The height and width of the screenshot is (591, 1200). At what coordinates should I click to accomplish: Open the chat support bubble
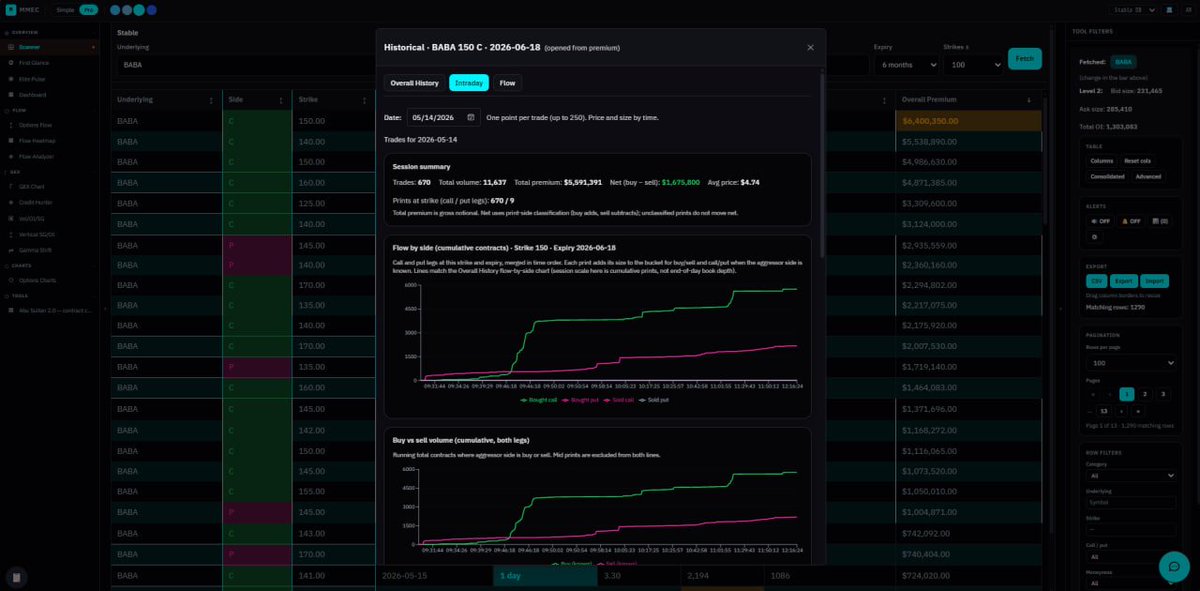coord(1173,566)
